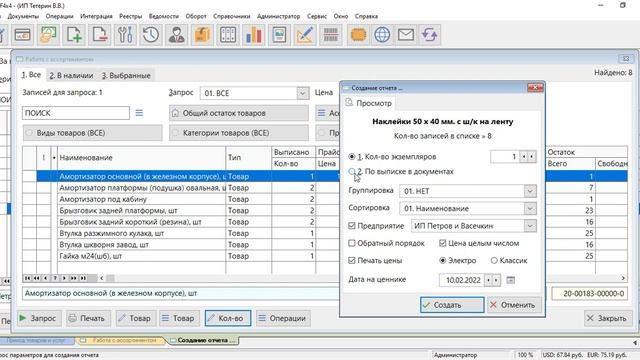Increase the copies count stepper
This screenshot has height=360, width=640.
pos(531,157)
